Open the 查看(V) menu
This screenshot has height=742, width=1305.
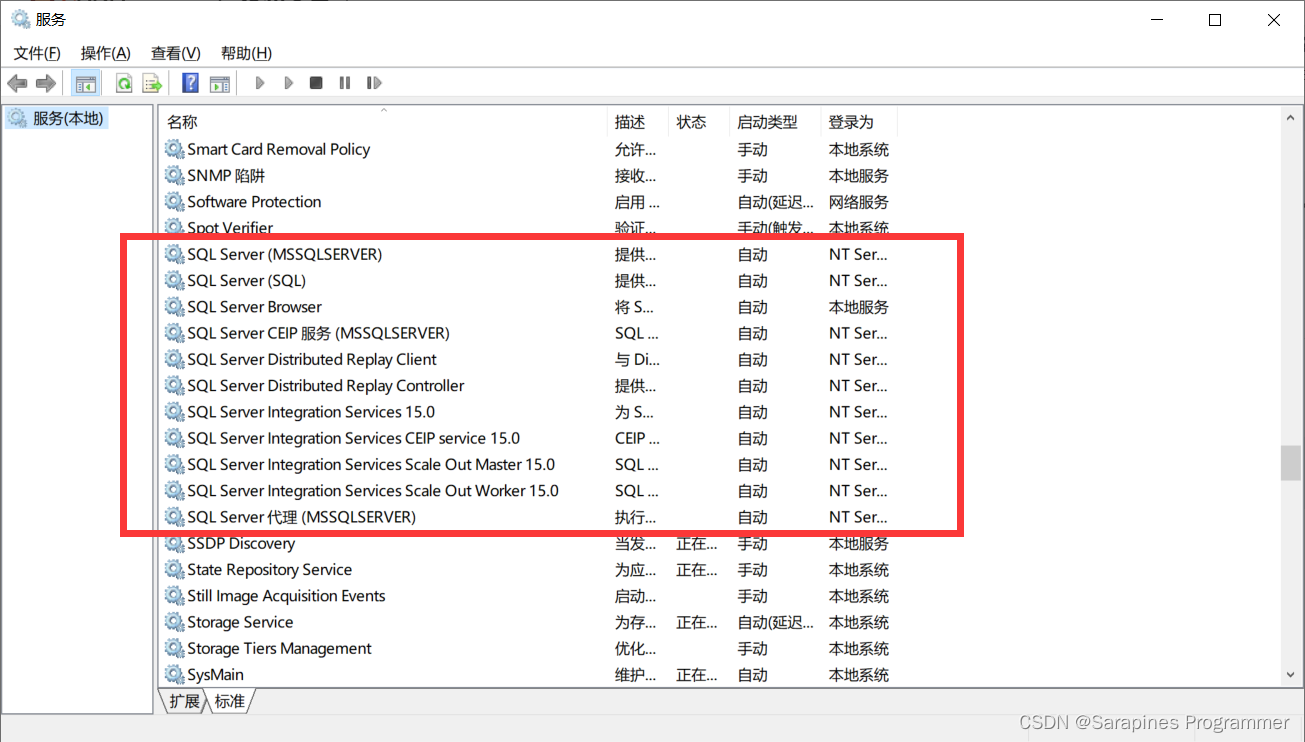(176, 53)
